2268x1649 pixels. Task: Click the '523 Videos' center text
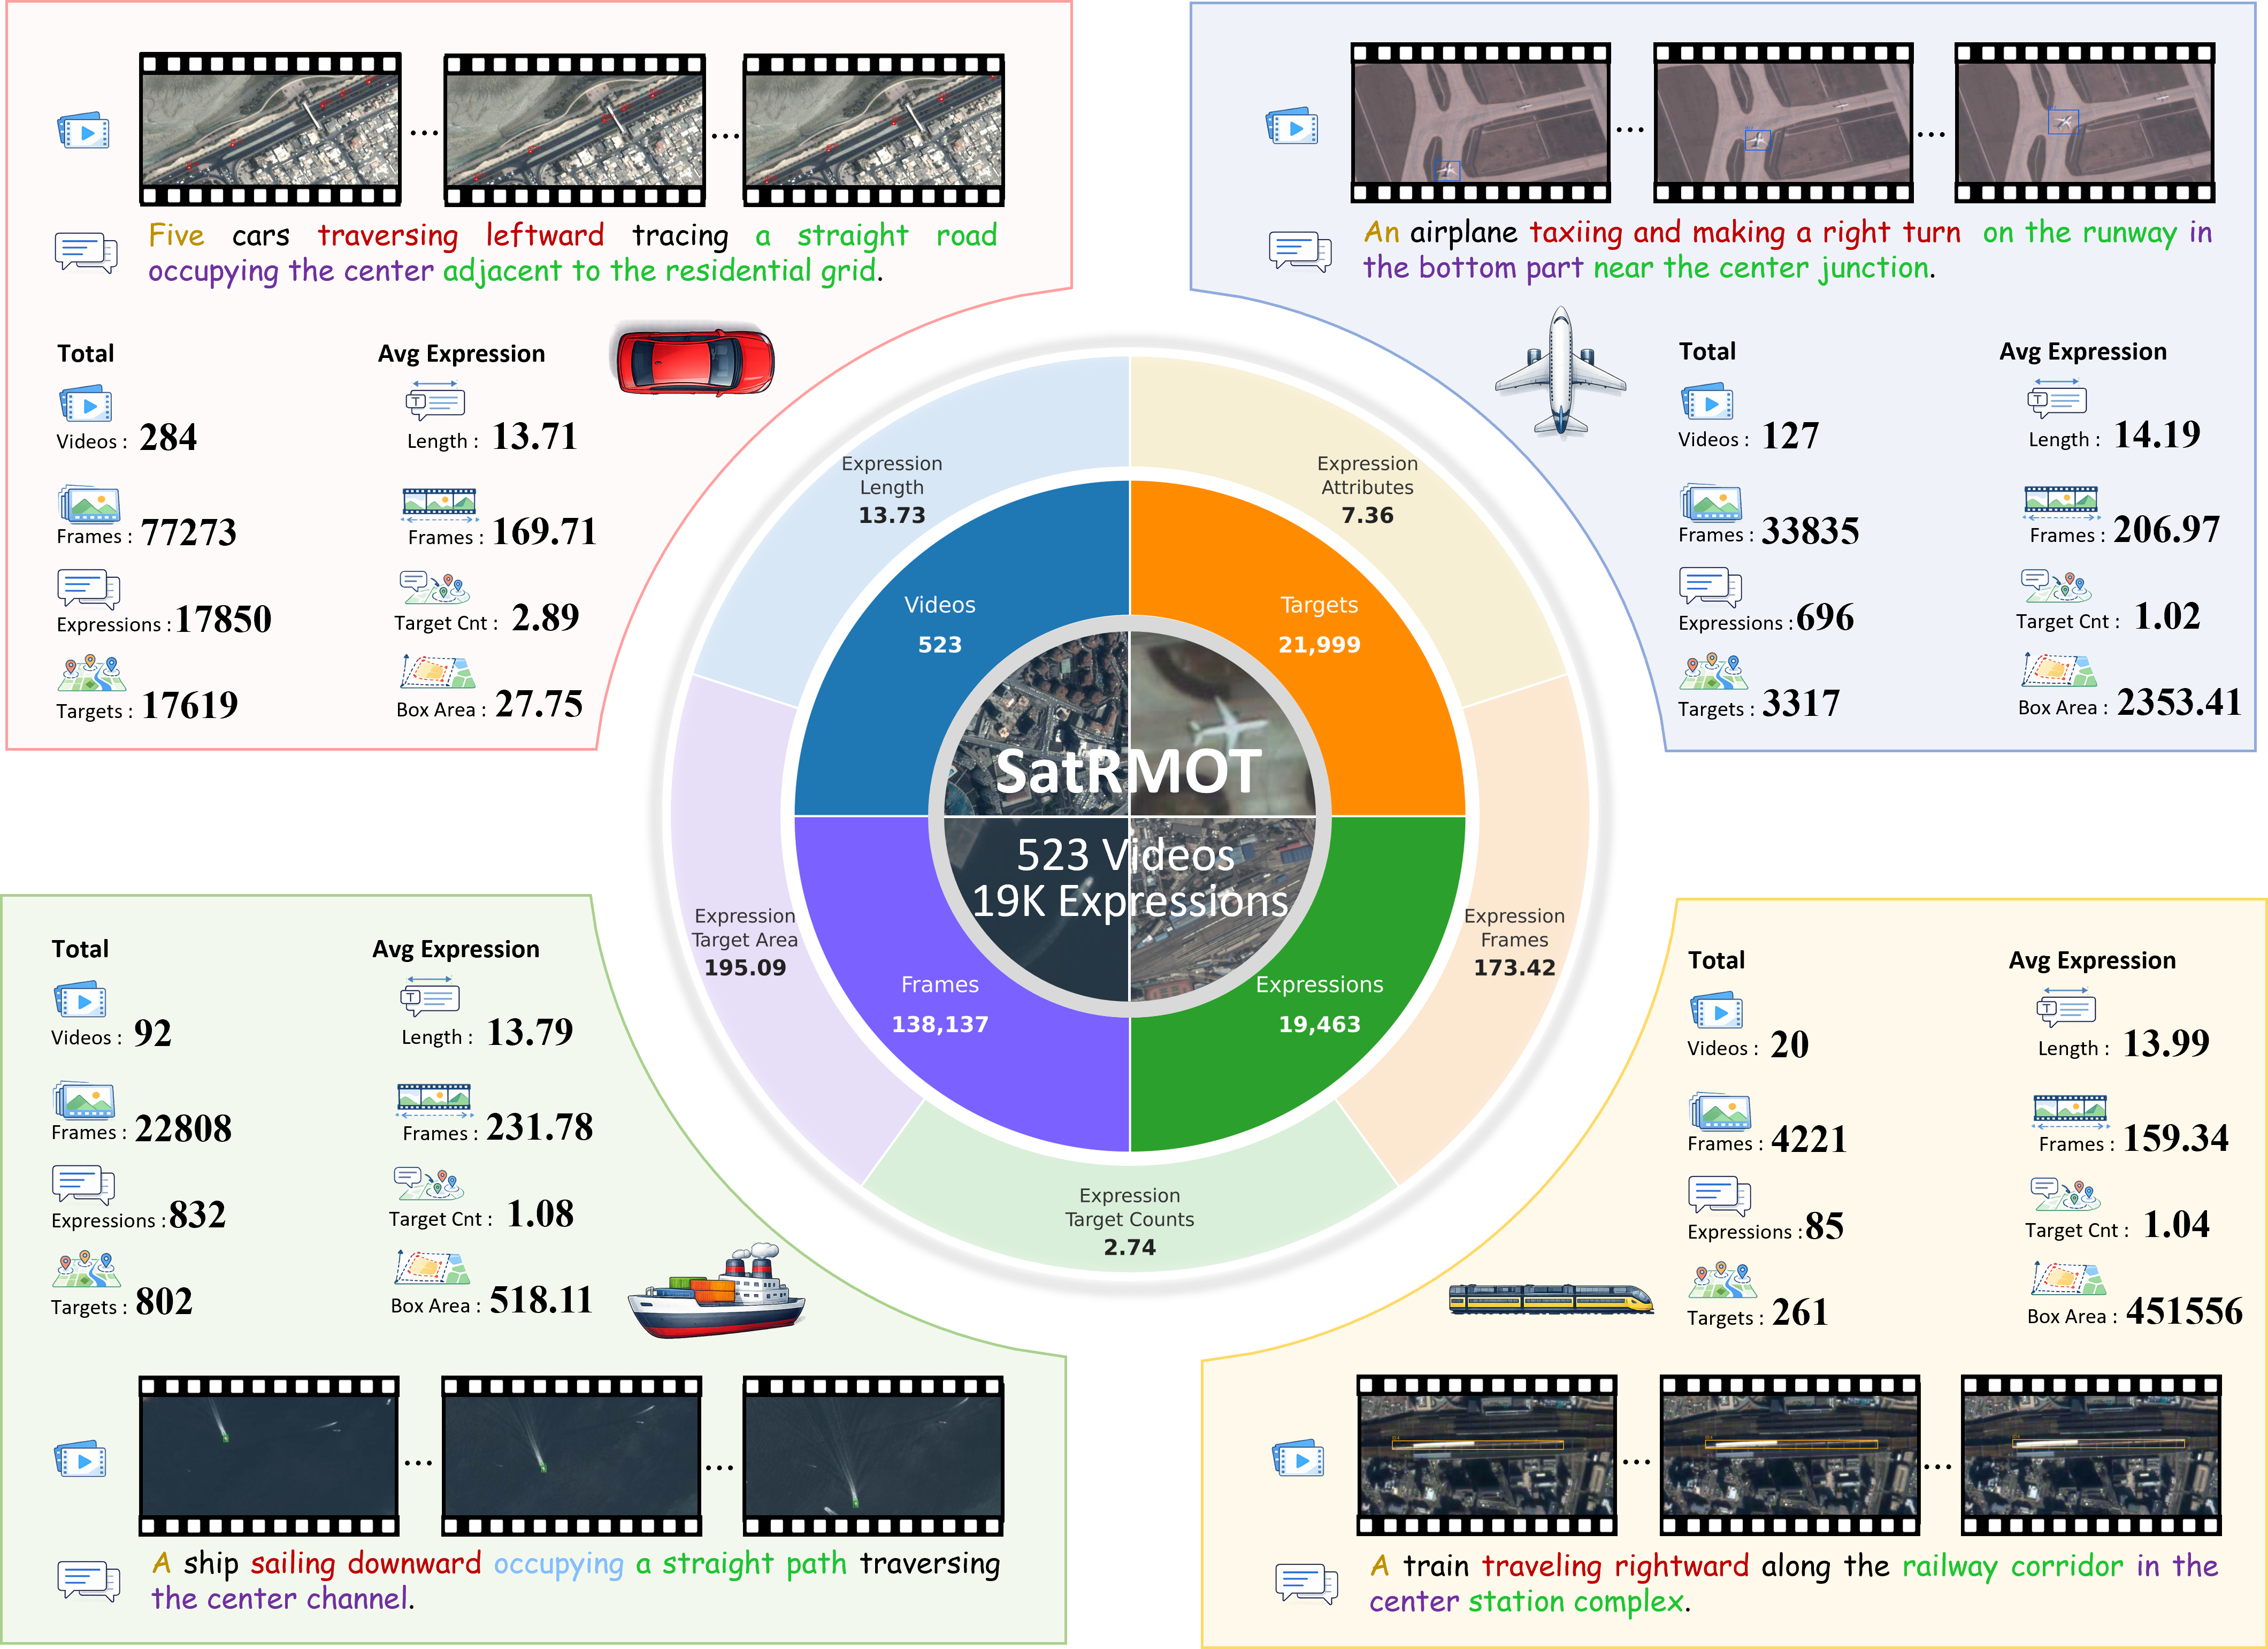[x=1126, y=855]
